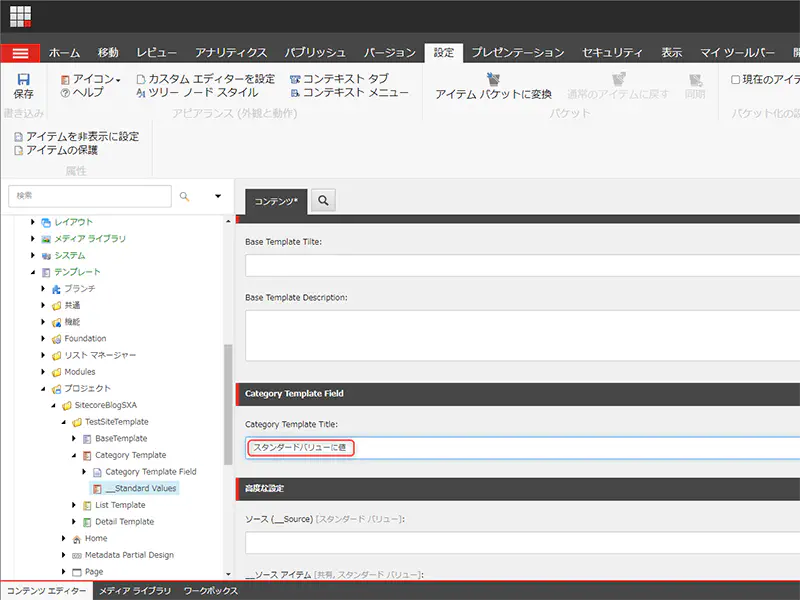Expand the メディア ライブラリ node arrow
This screenshot has width=800, height=600.
[33, 238]
